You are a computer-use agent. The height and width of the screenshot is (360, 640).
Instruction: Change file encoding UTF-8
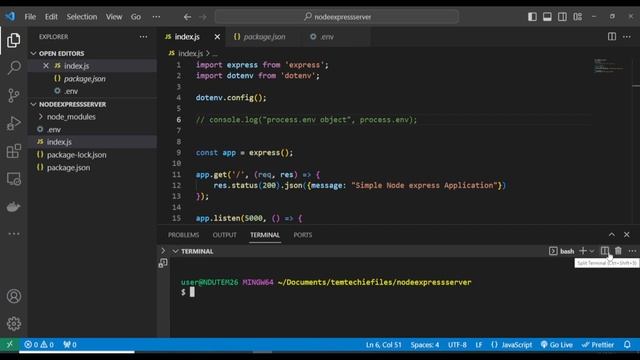point(457,345)
